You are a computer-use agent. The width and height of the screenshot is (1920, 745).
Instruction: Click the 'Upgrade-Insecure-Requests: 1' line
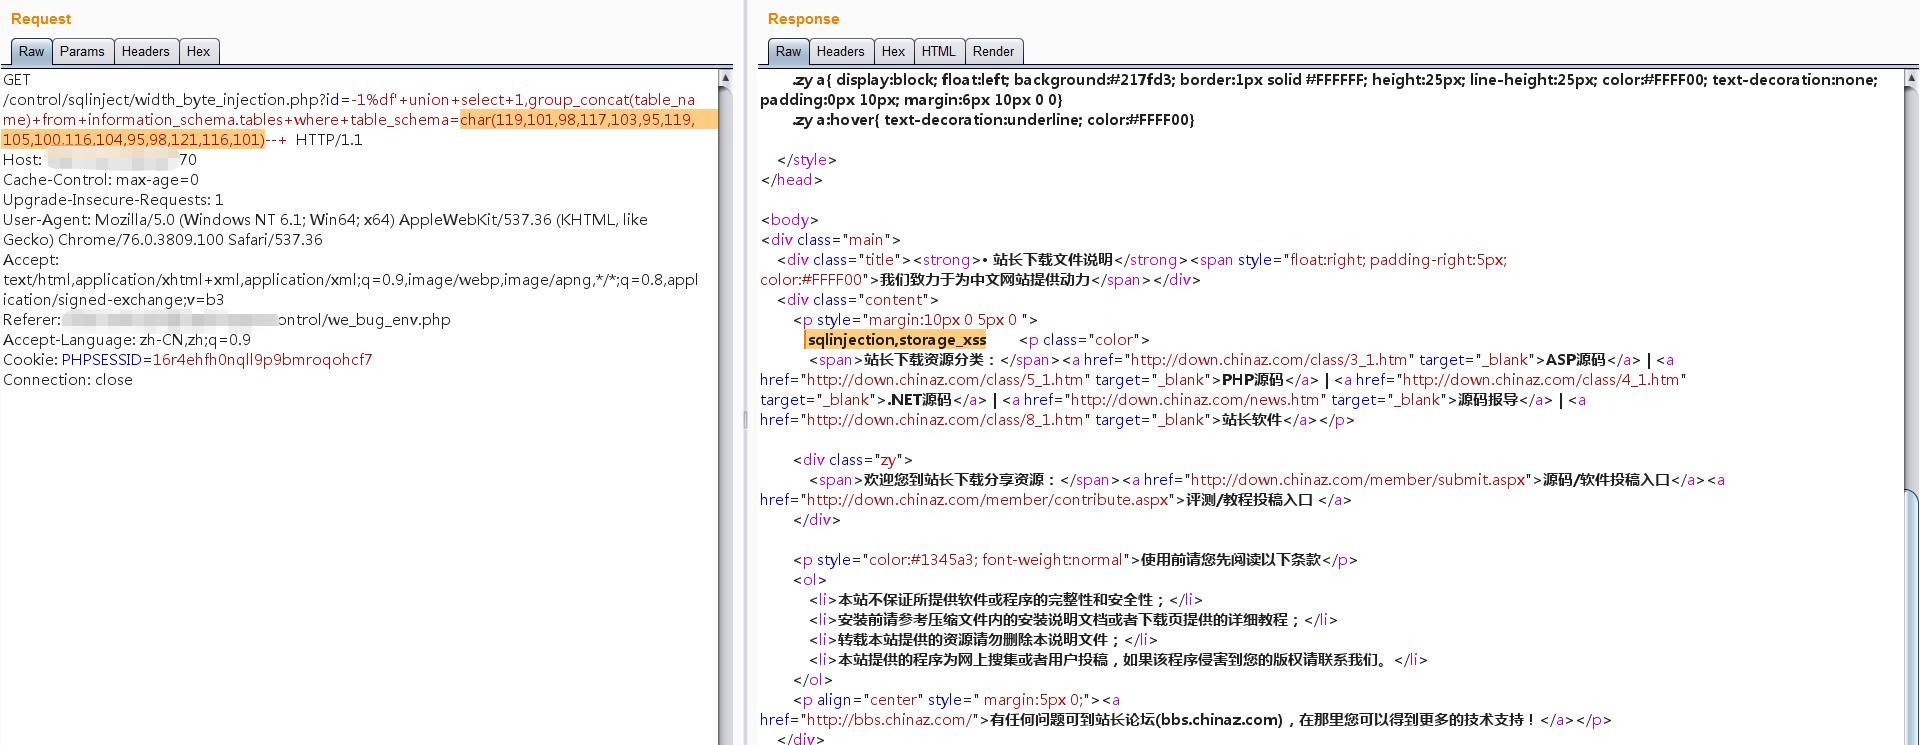[x=113, y=200]
